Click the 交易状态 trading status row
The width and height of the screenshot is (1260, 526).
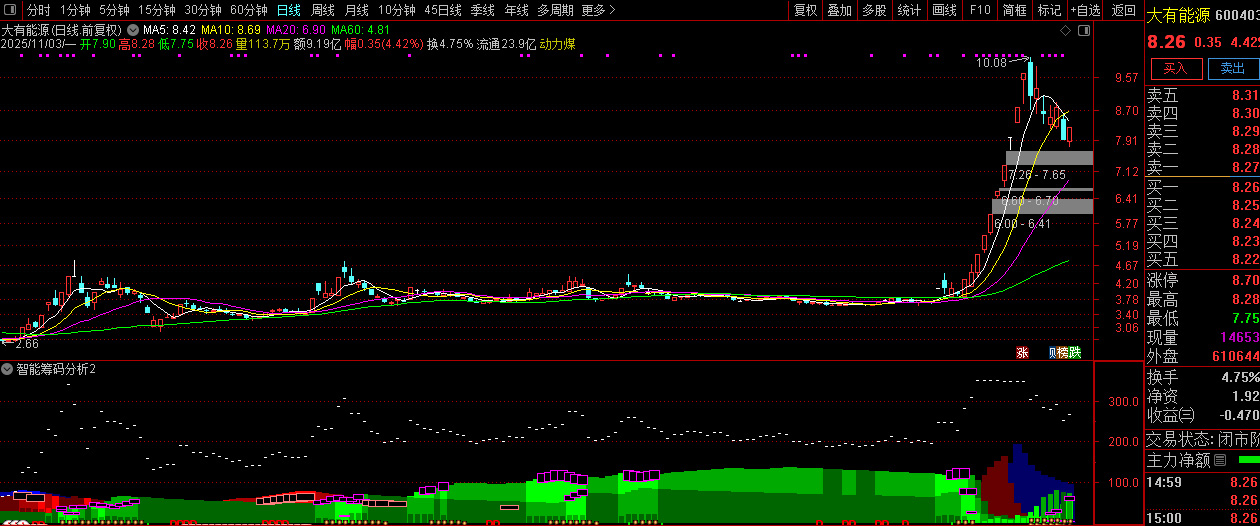pos(1202,439)
